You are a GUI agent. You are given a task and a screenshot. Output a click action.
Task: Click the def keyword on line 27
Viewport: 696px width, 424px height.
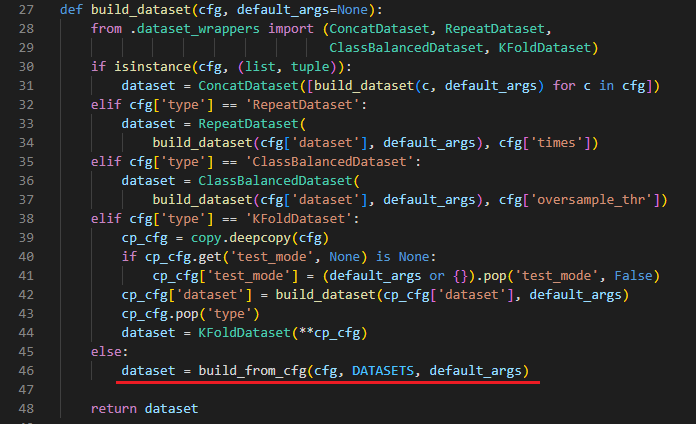pos(71,10)
